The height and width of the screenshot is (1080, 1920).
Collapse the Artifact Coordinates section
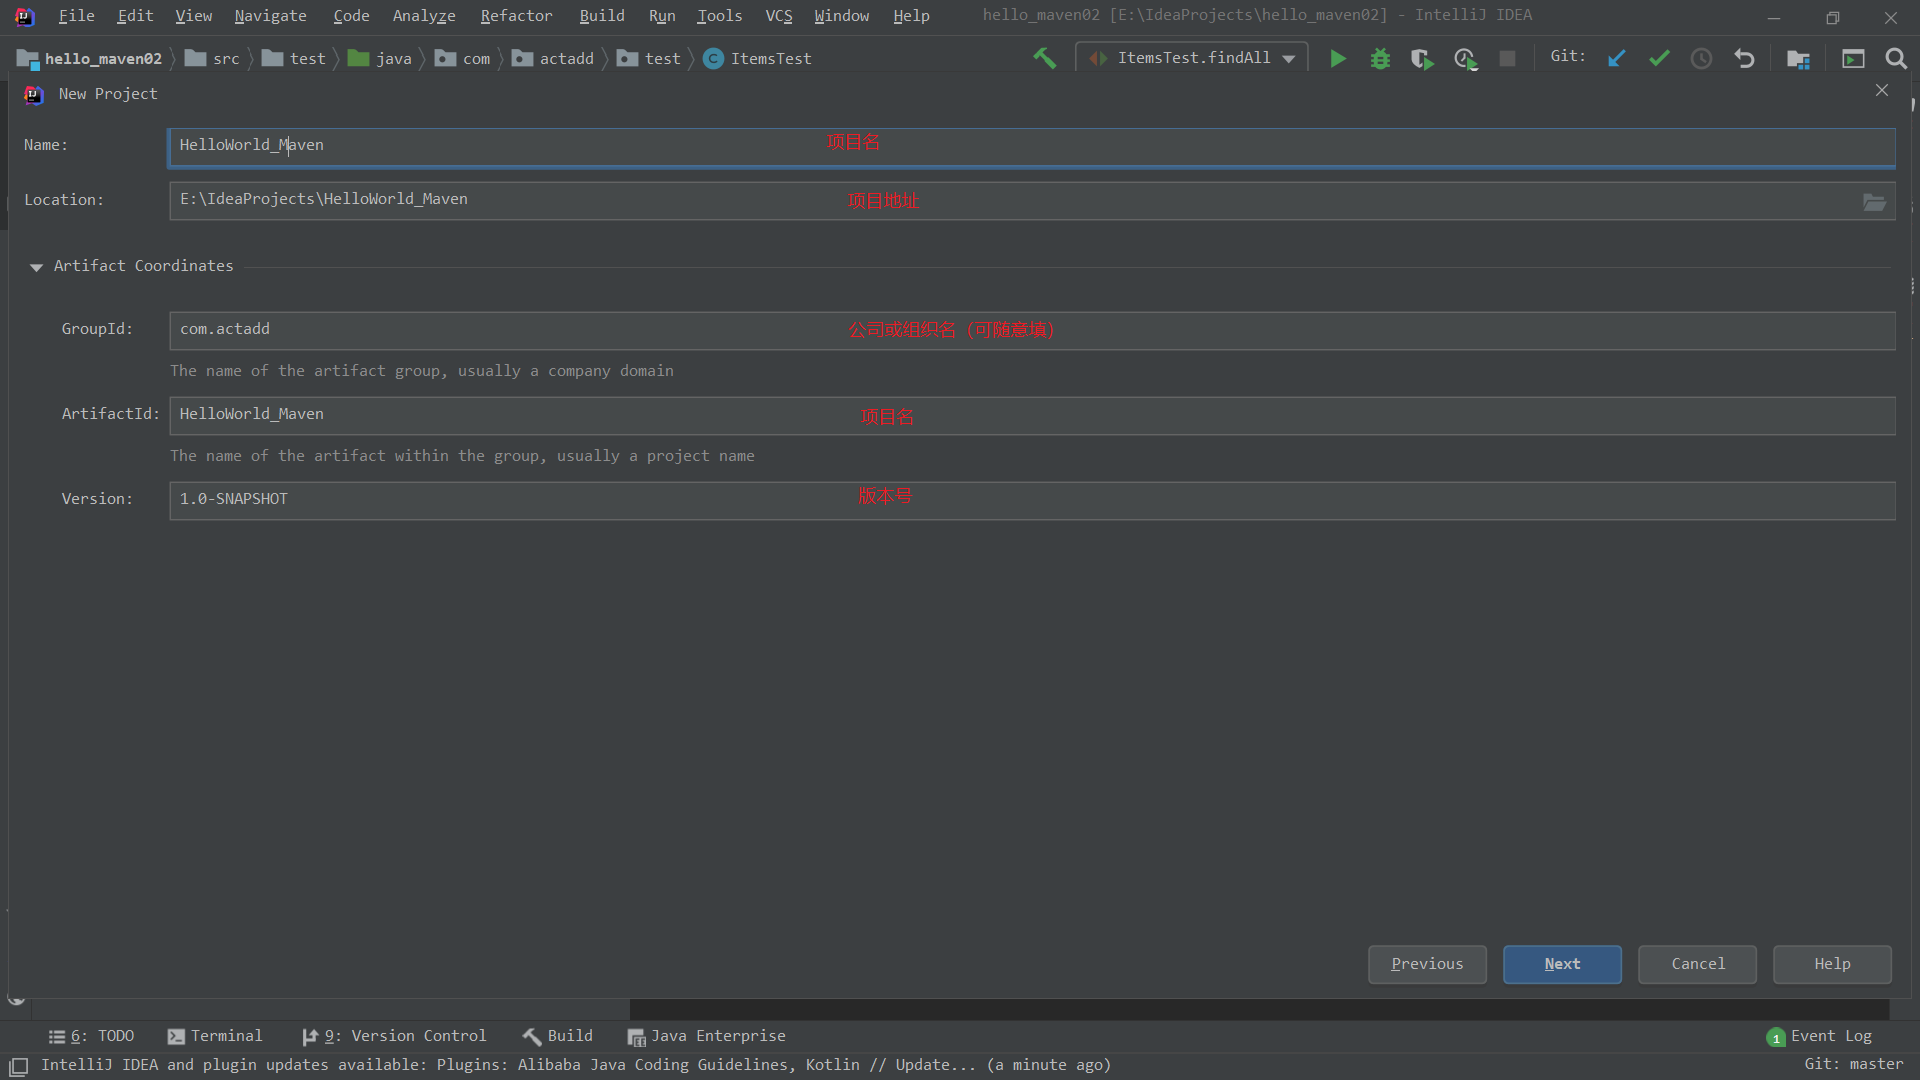pos(37,267)
